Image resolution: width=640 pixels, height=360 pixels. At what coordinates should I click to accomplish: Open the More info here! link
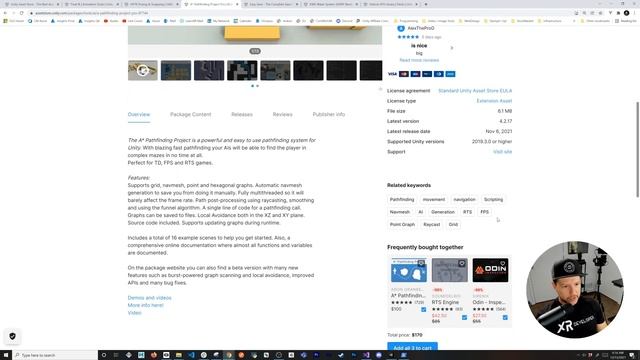tap(145, 305)
